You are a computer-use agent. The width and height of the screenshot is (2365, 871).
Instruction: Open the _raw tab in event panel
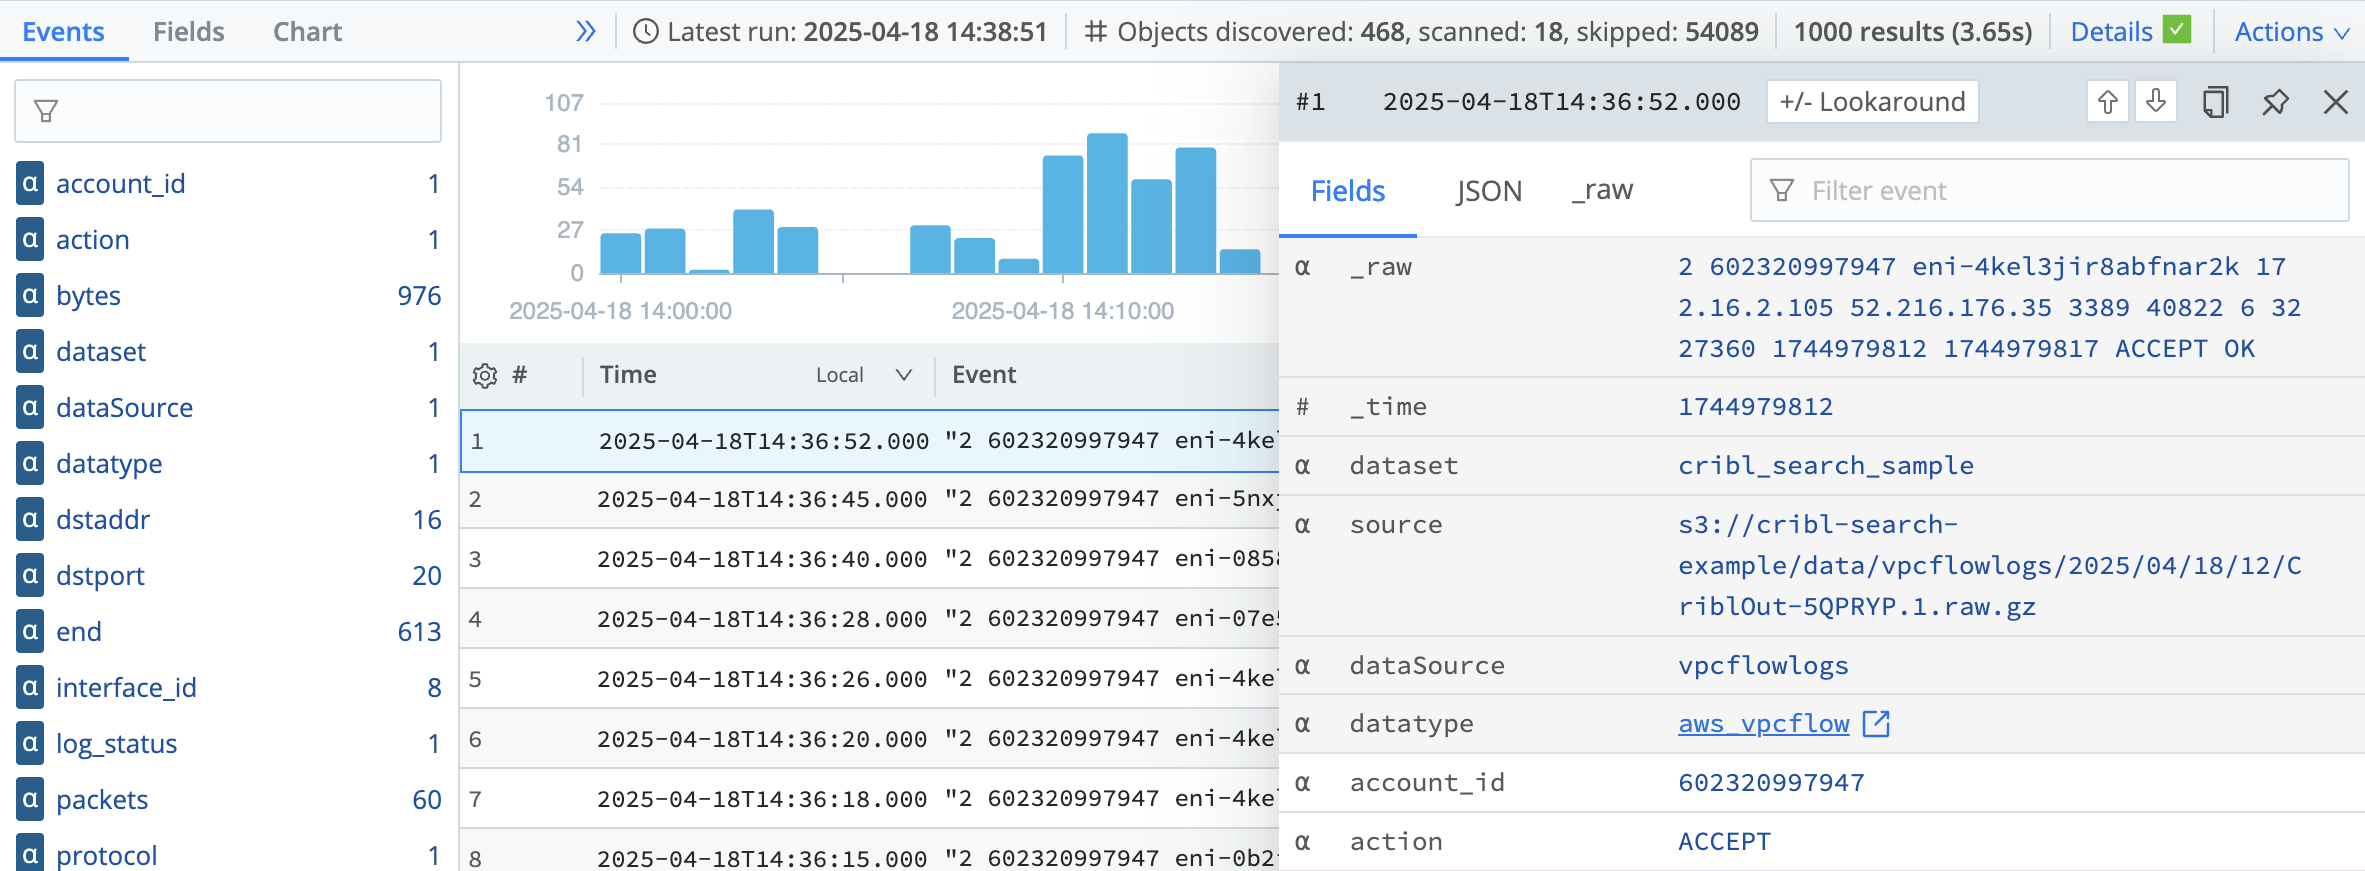click(1602, 190)
